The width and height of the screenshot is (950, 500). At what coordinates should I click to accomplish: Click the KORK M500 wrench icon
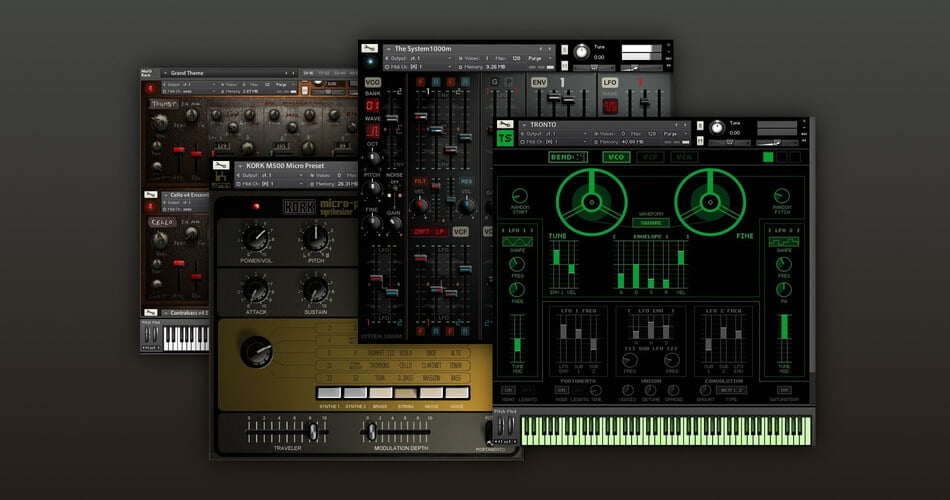(x=221, y=165)
